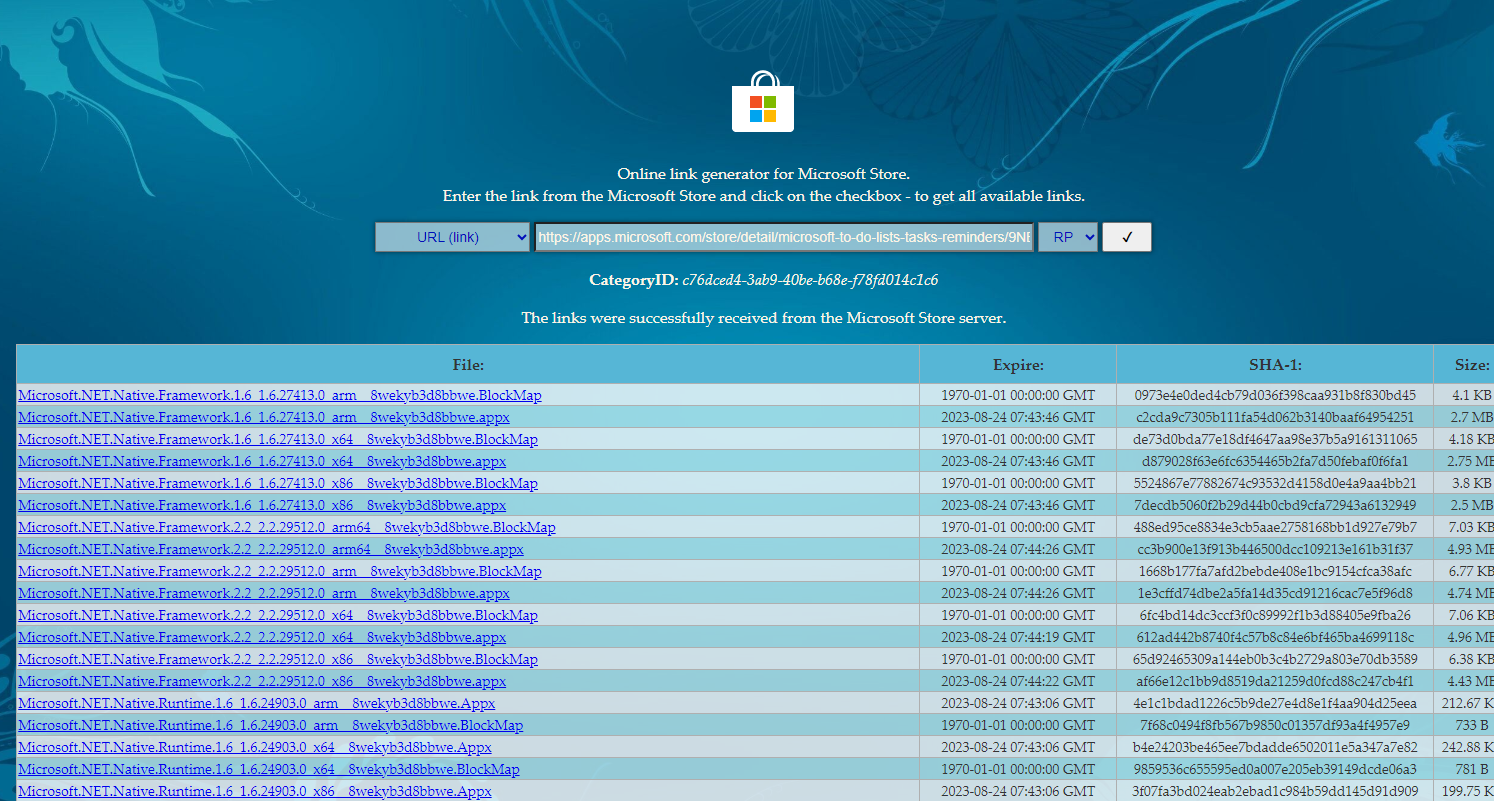Download NET.Native.Runtime.1.6 arm Appx package
1494x801 pixels.
pos(256,703)
